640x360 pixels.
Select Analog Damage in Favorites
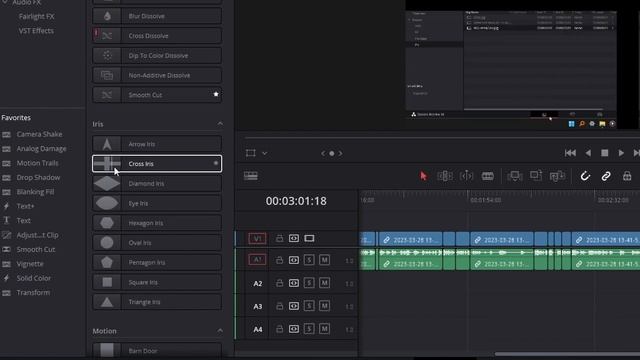41,149
